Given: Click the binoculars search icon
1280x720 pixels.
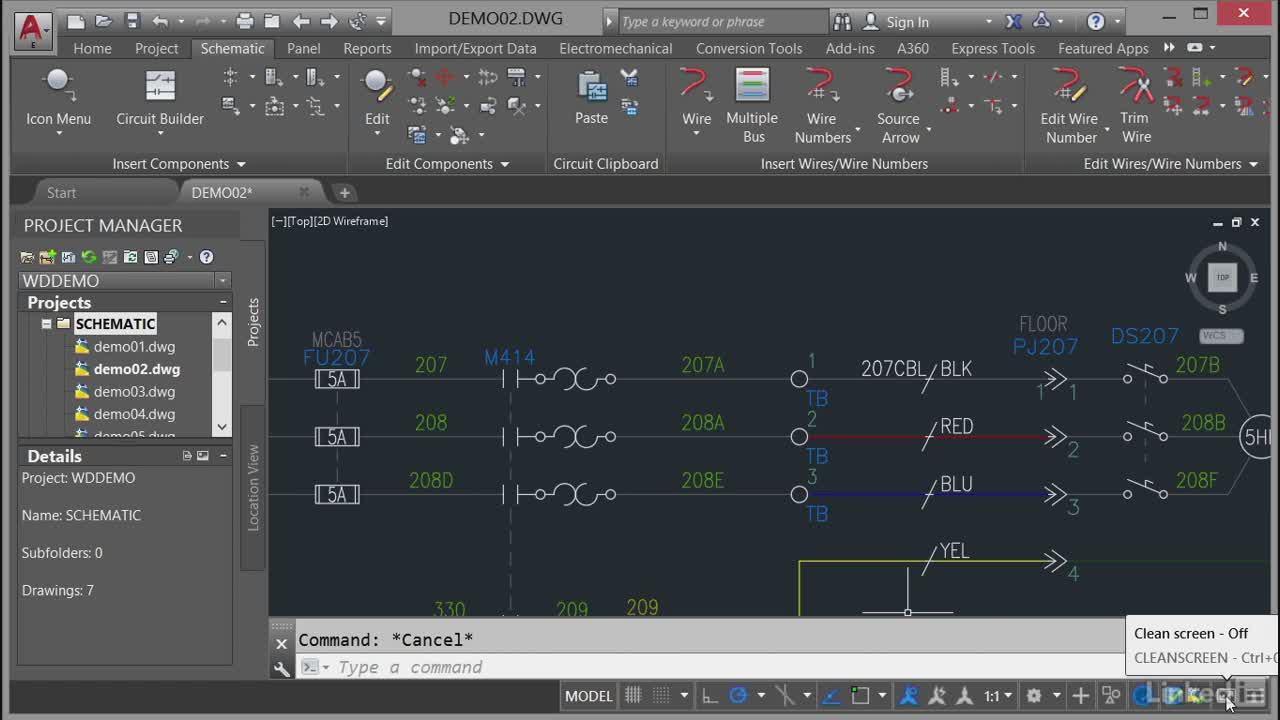Looking at the screenshot, I should coord(842,21).
